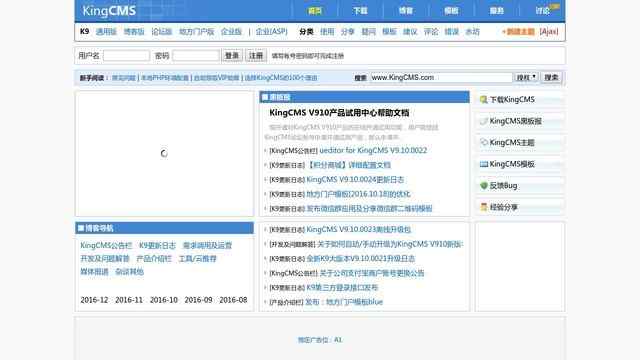Click the KingCMS logo in header
The width and height of the screenshot is (640, 360).
click(109, 11)
